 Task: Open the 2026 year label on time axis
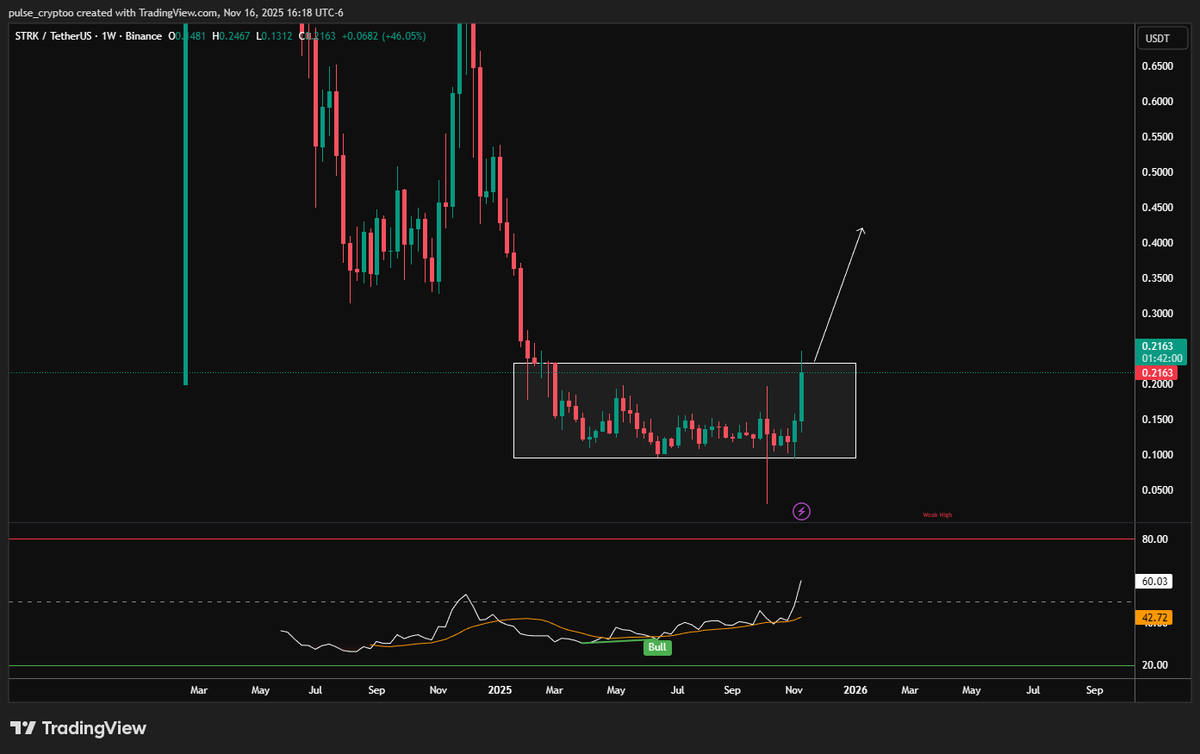855,690
